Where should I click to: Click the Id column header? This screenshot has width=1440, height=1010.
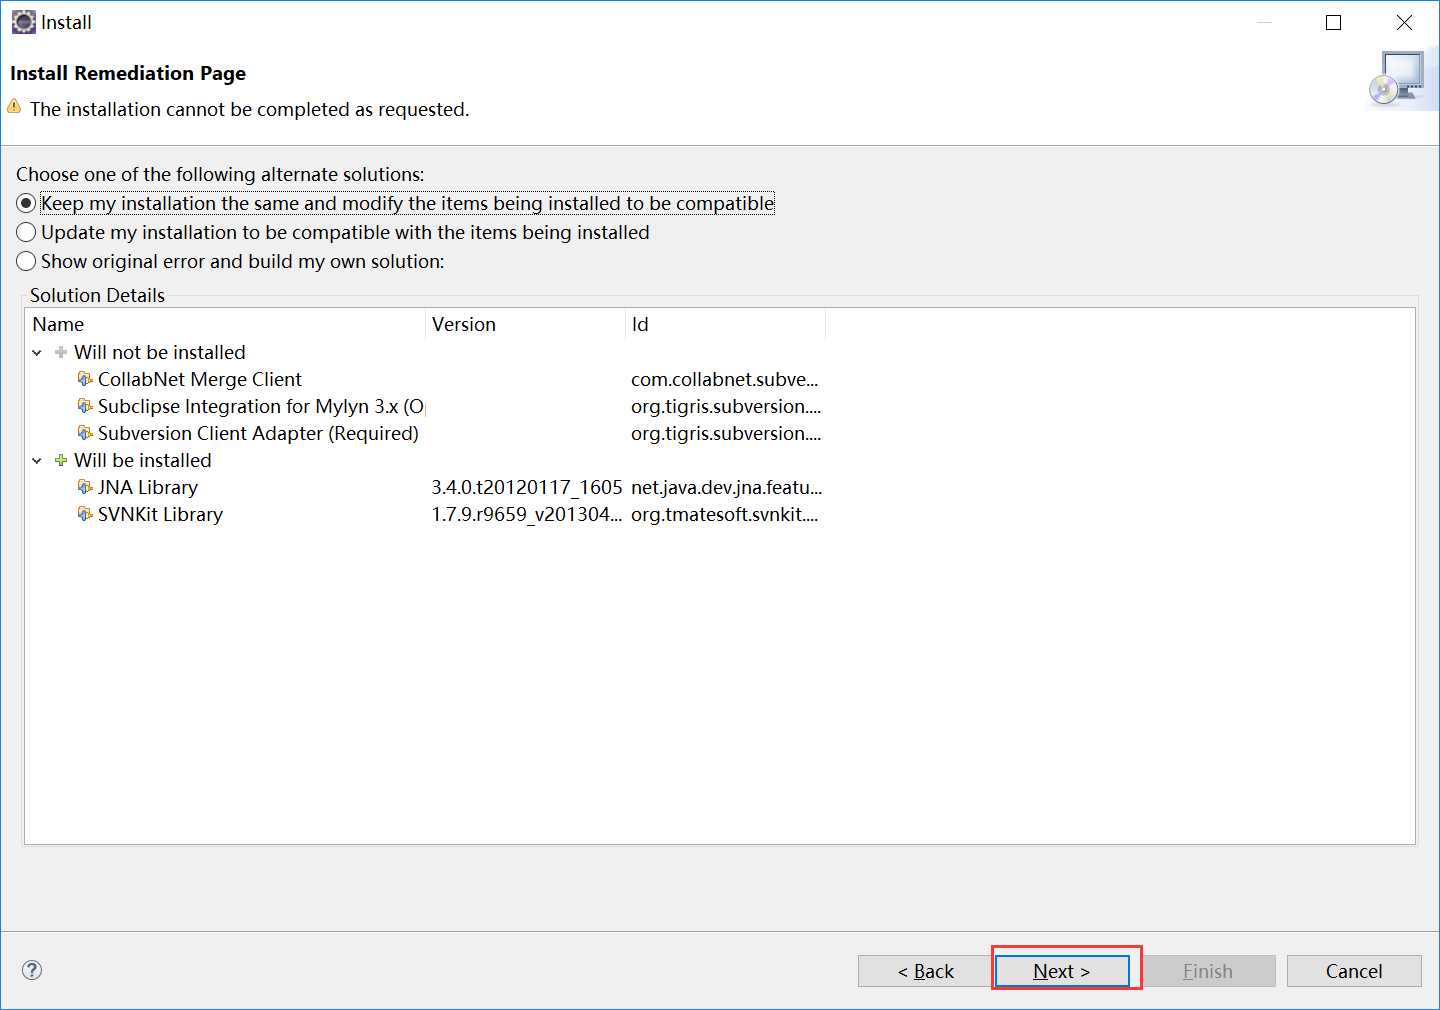tap(726, 324)
